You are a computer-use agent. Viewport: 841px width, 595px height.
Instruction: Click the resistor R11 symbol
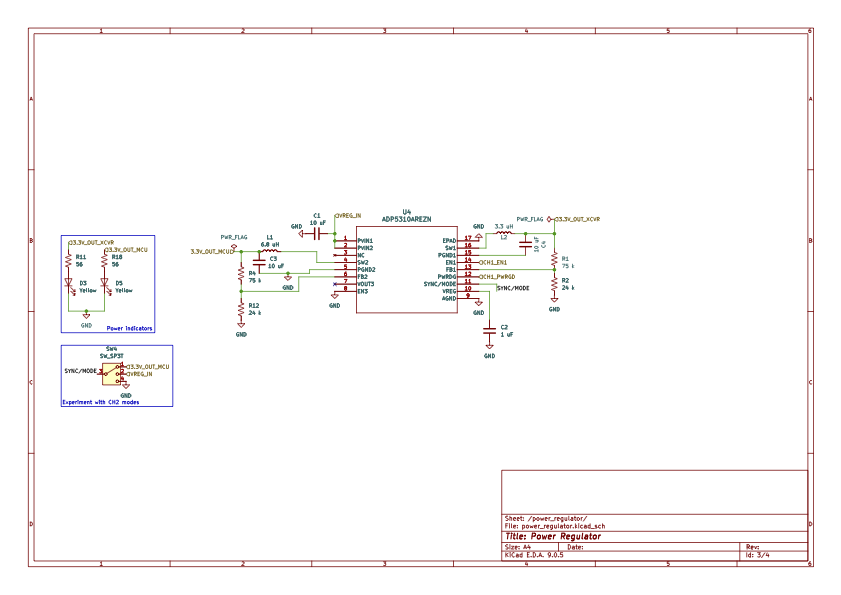(67, 260)
